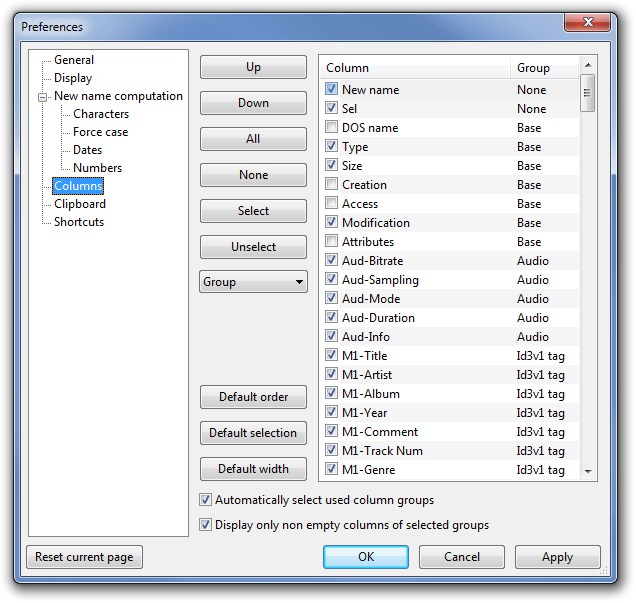The width and height of the screenshot is (636, 603).
Task: Click the Group list header
Action: (544, 67)
